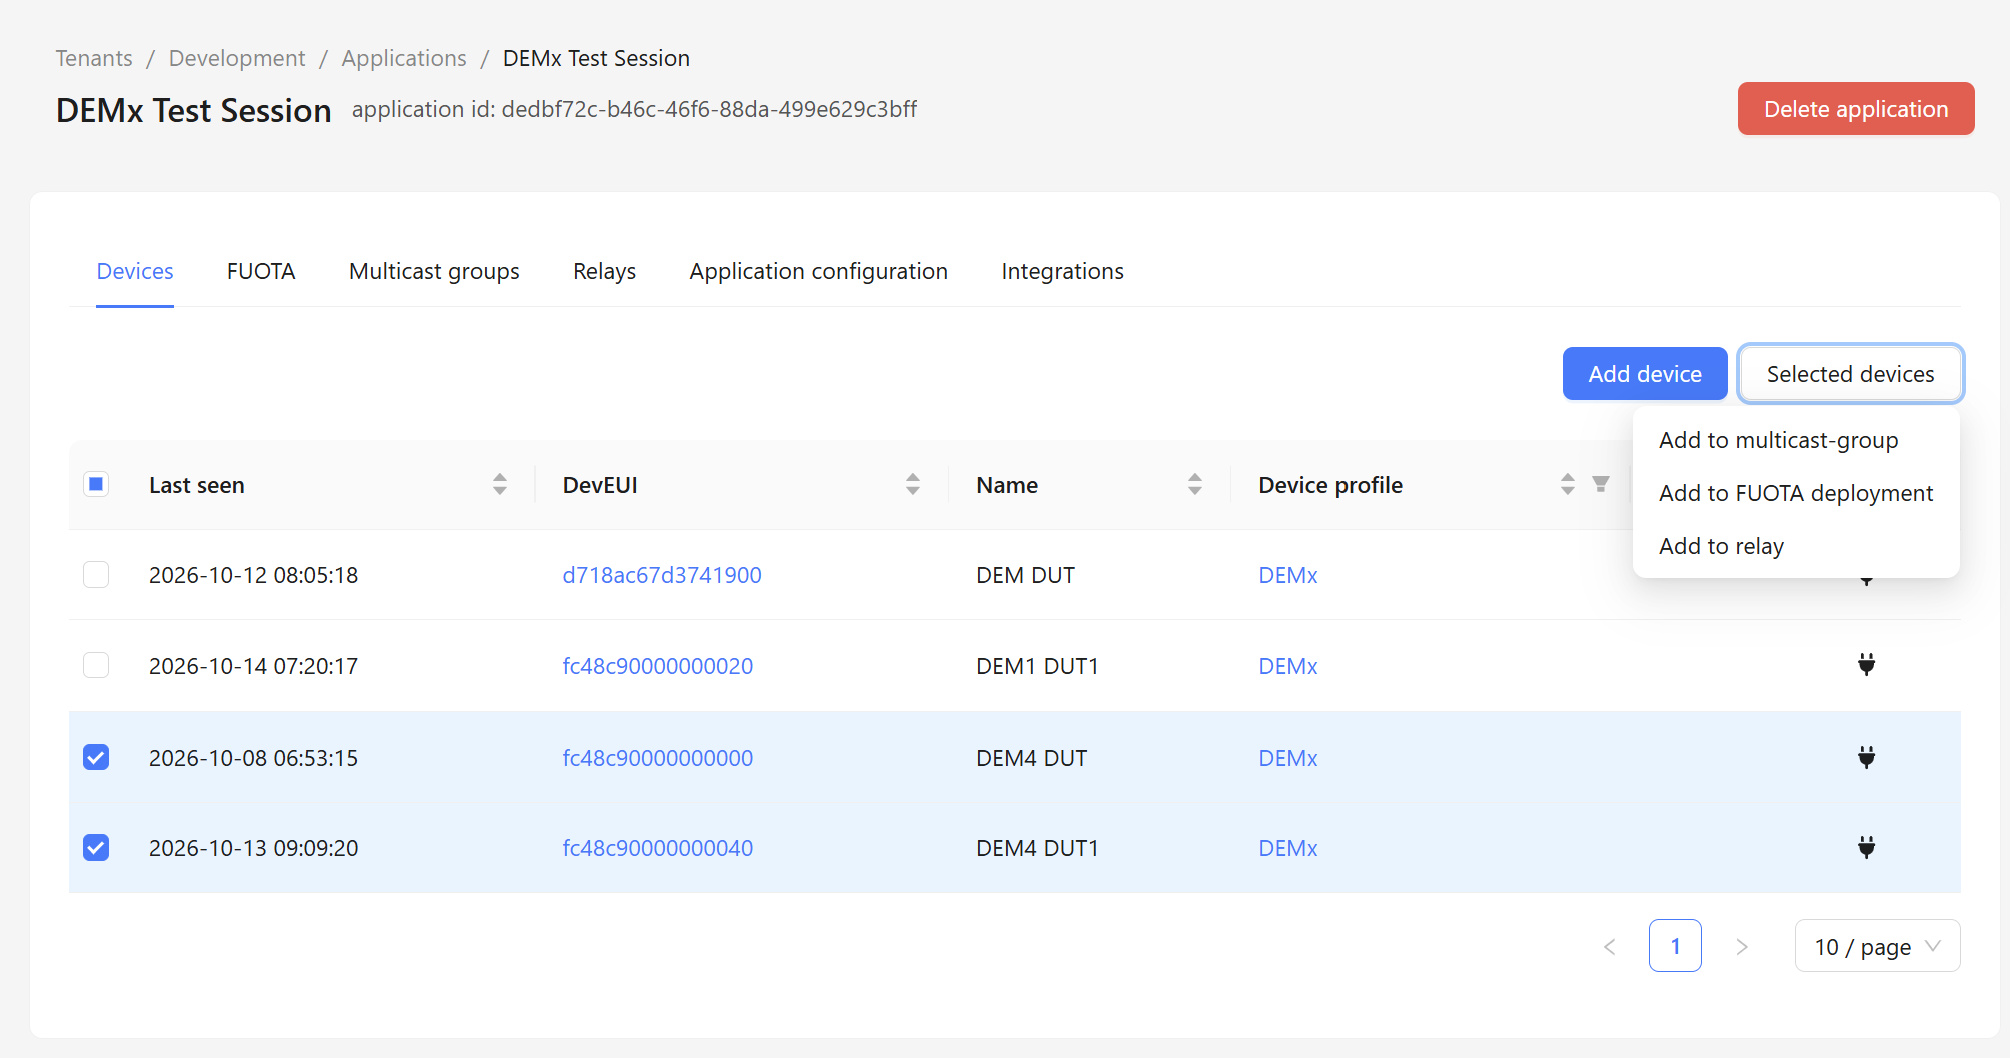Click the timestamp 2026-10-14 07:20:17

253,666
